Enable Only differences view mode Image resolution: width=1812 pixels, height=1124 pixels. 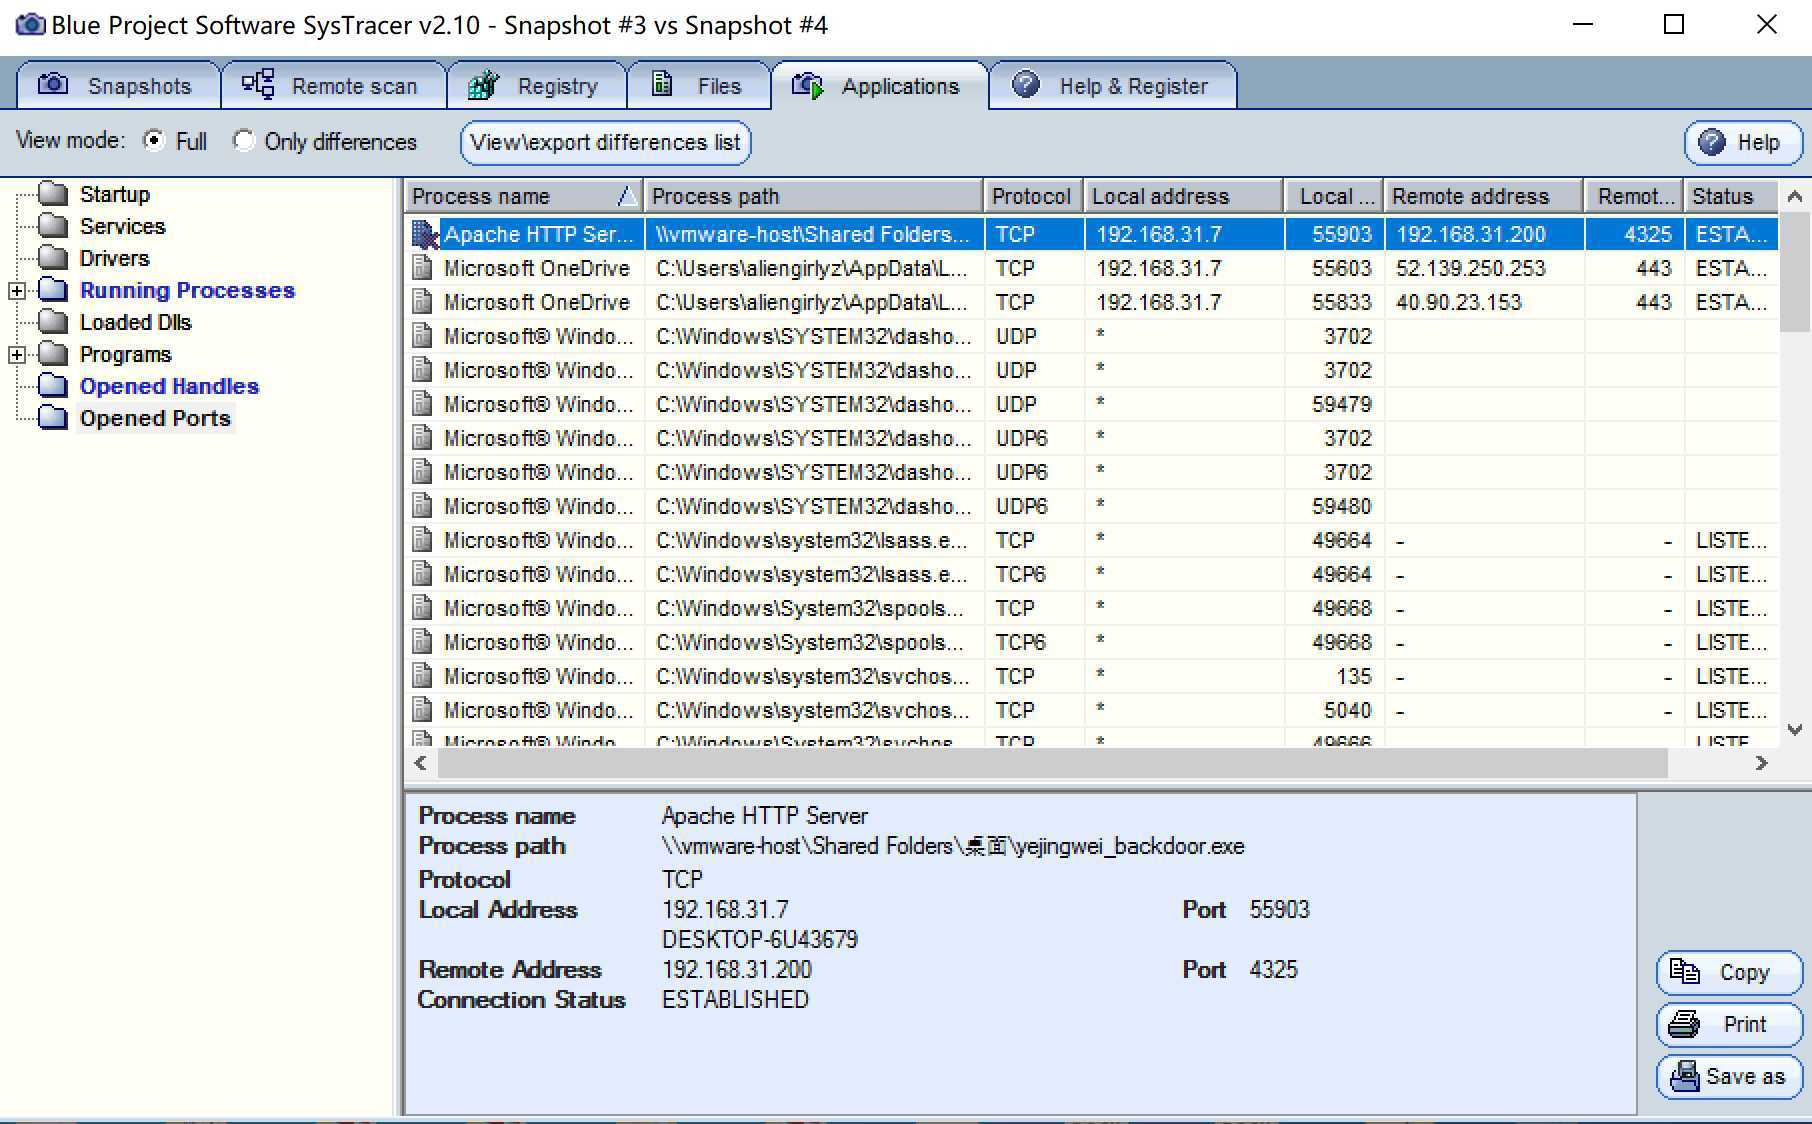[x=243, y=141]
